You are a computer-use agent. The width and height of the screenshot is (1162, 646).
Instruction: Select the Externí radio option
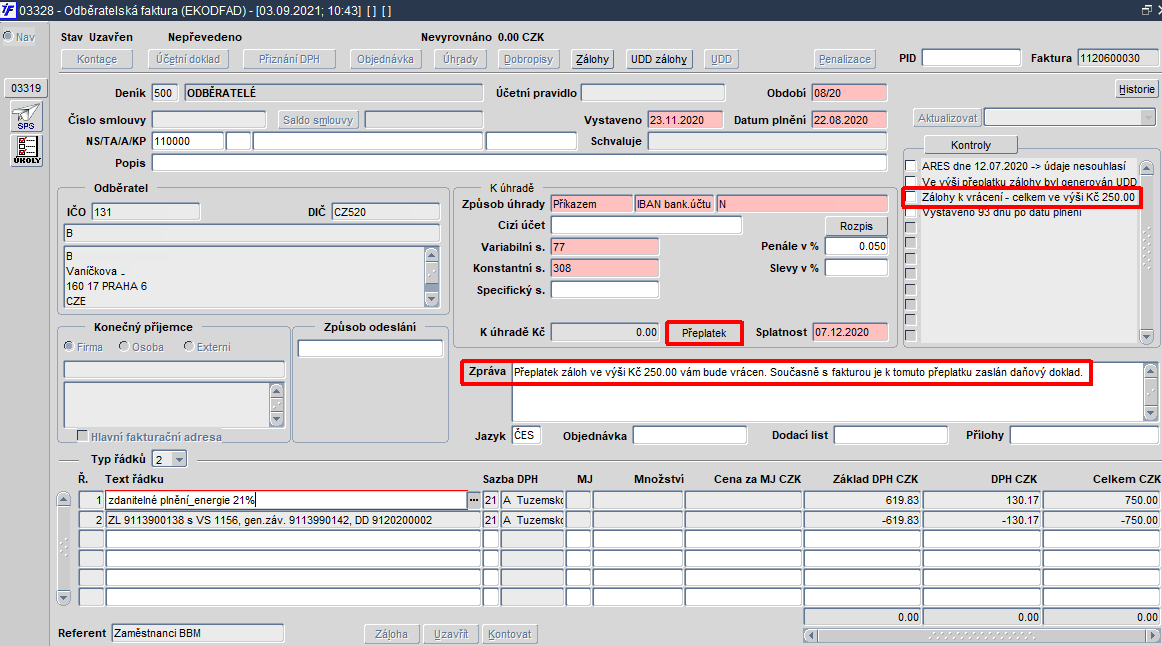(189, 347)
